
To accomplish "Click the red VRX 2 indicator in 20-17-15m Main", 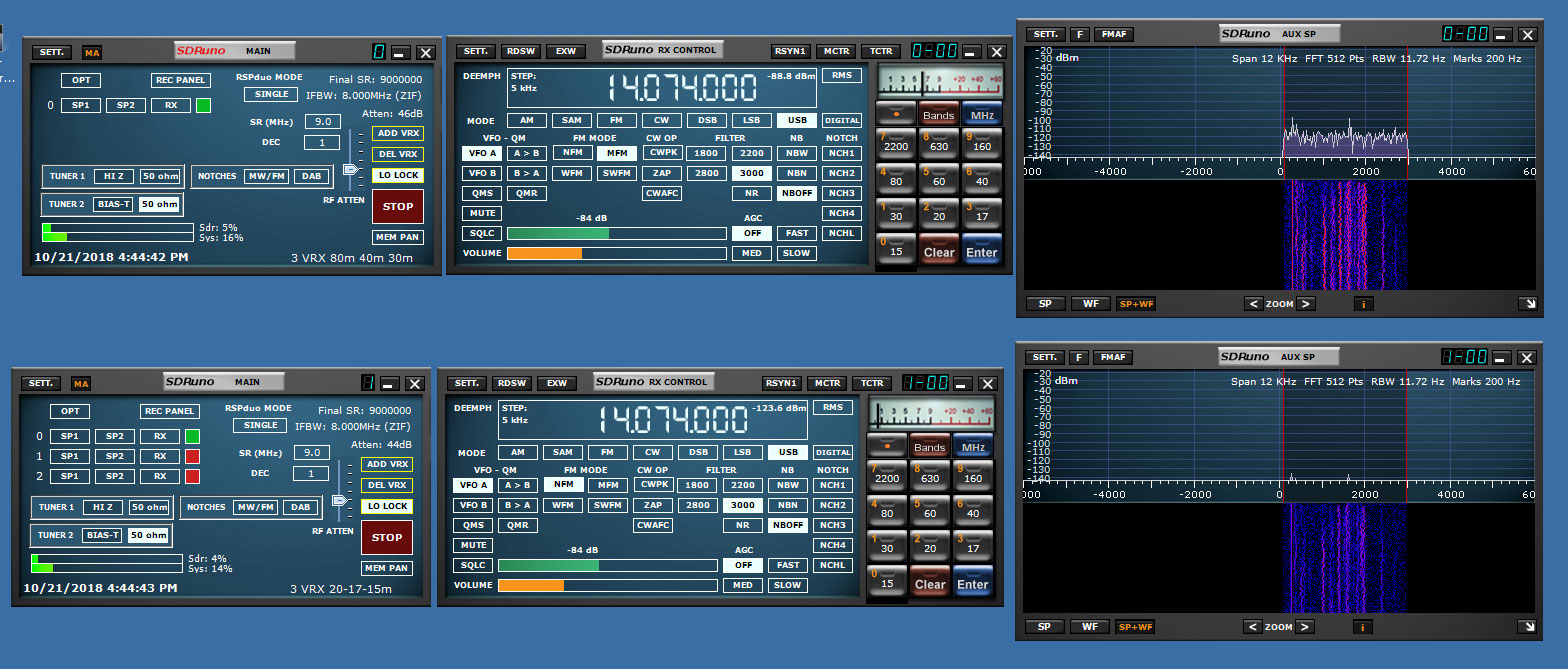I will (192, 476).
